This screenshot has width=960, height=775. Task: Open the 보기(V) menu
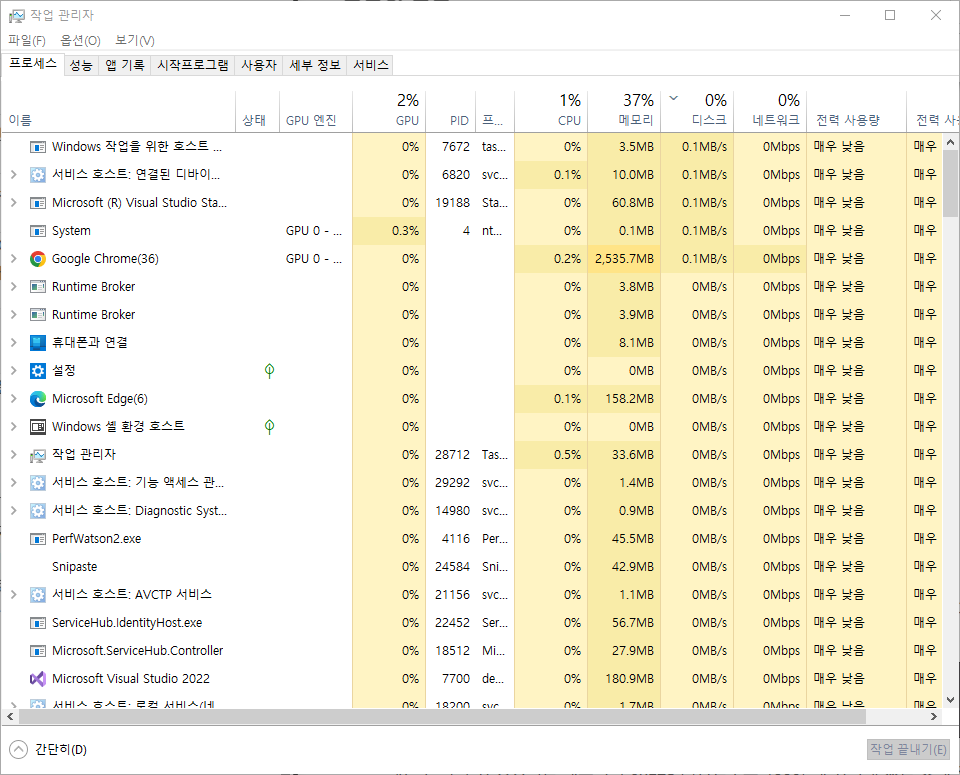pos(135,40)
